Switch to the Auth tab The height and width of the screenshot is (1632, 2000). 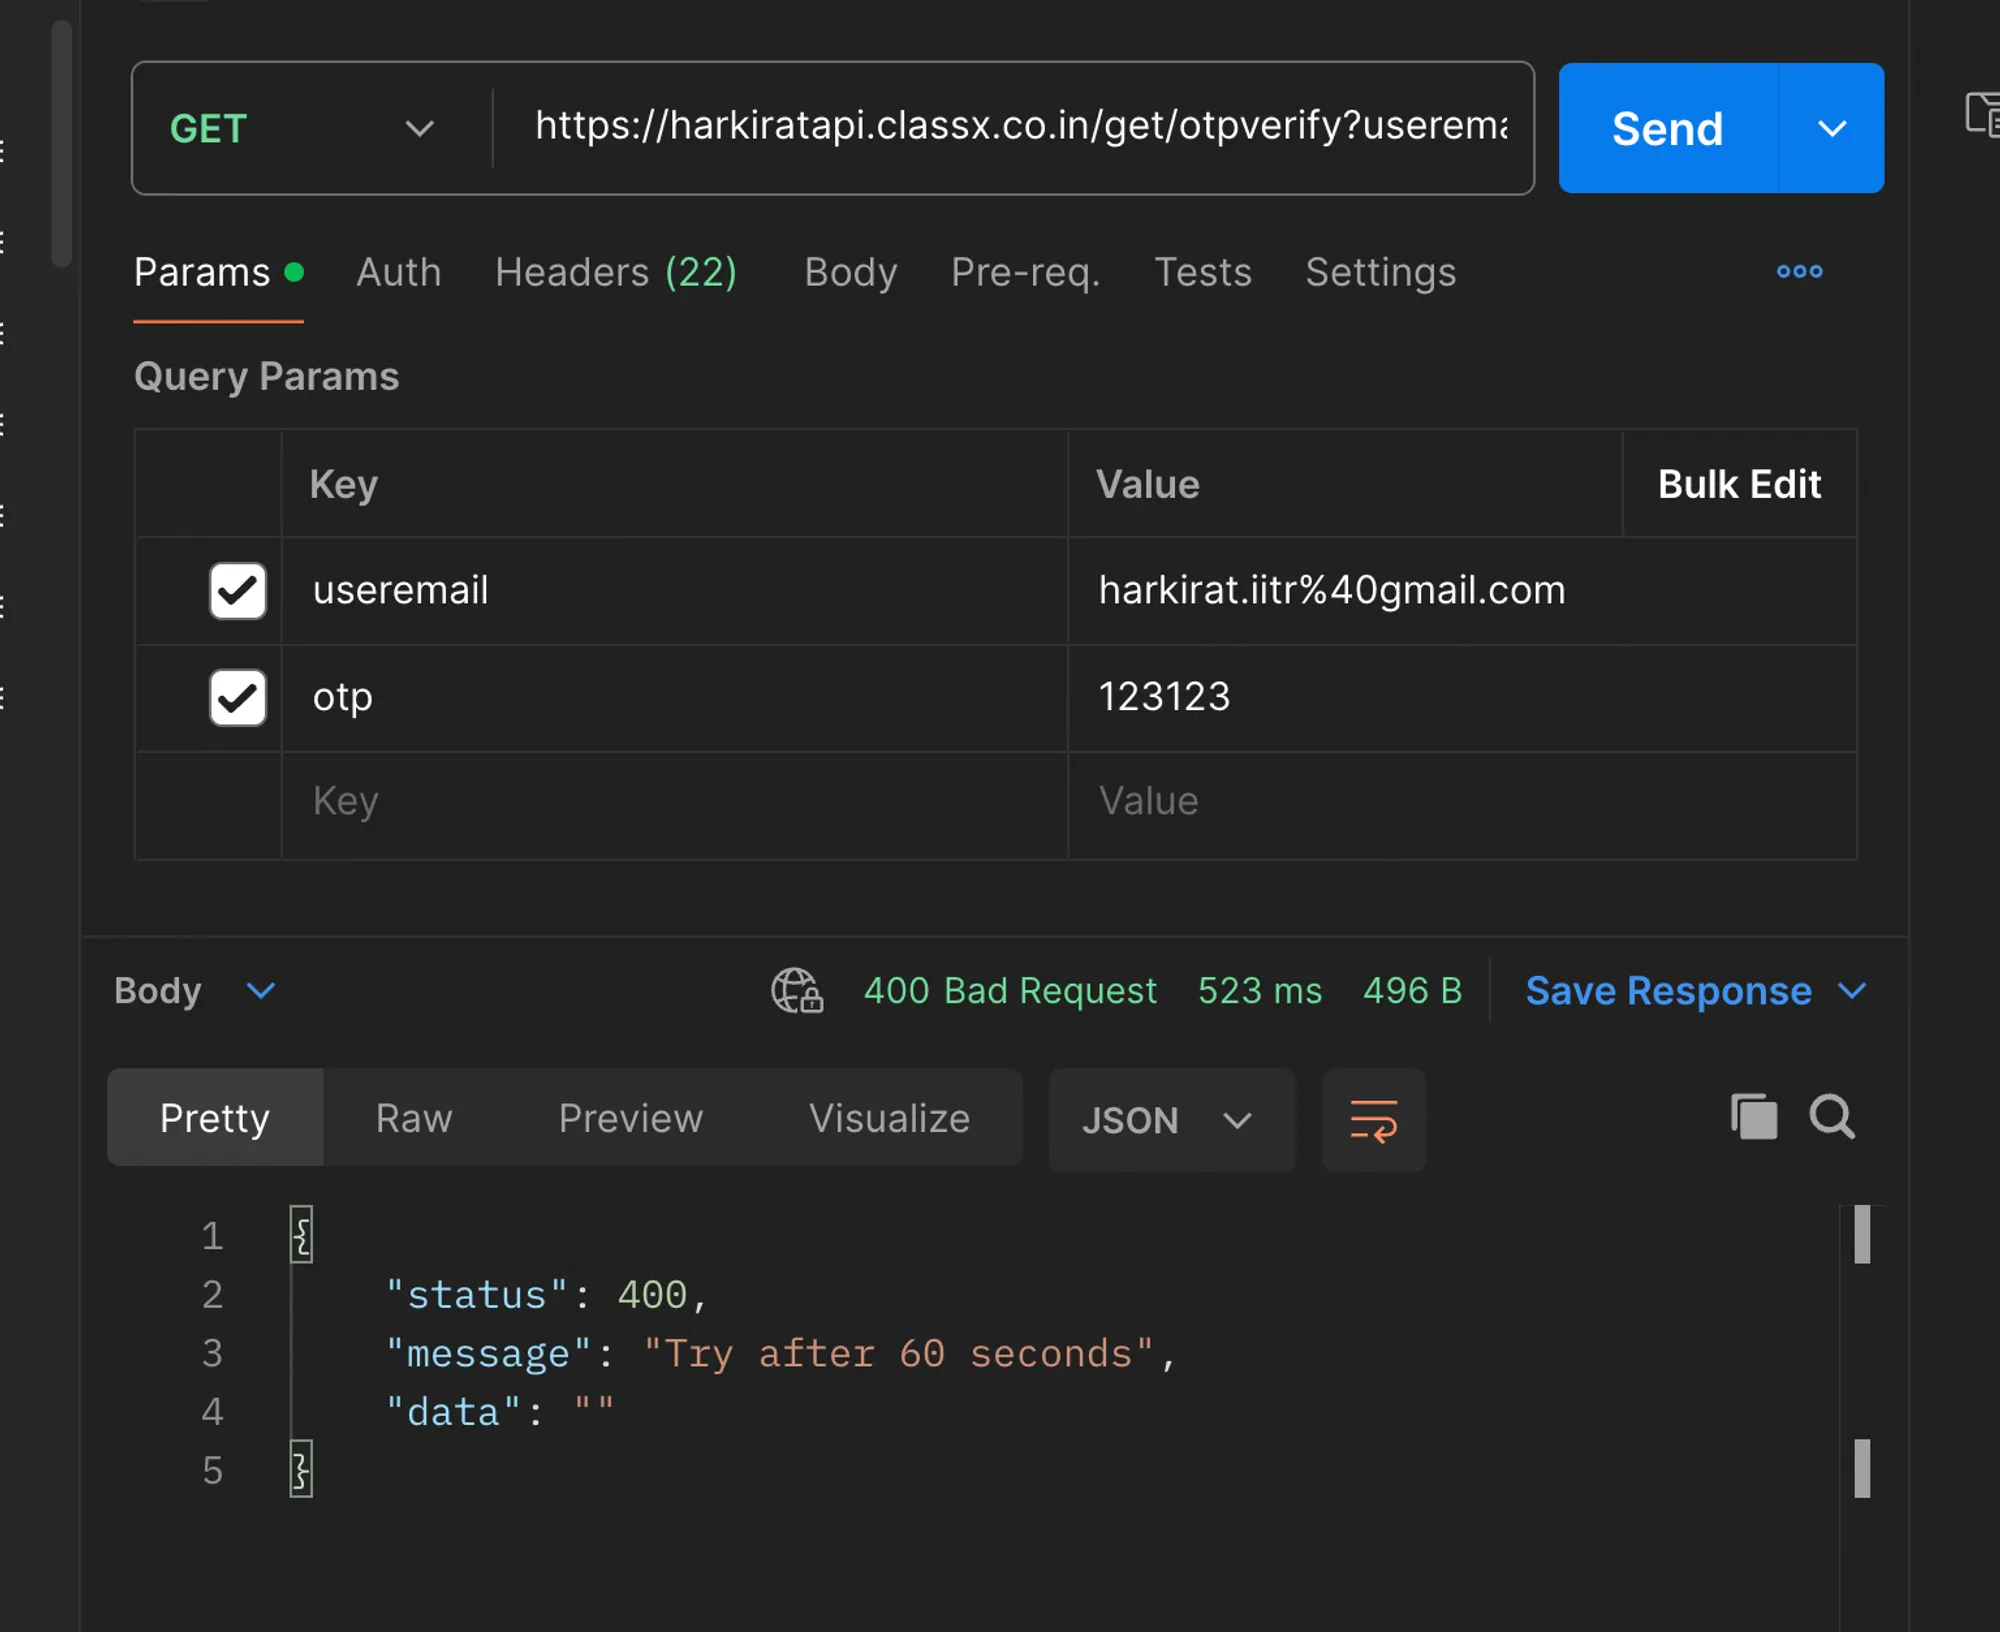coord(399,272)
